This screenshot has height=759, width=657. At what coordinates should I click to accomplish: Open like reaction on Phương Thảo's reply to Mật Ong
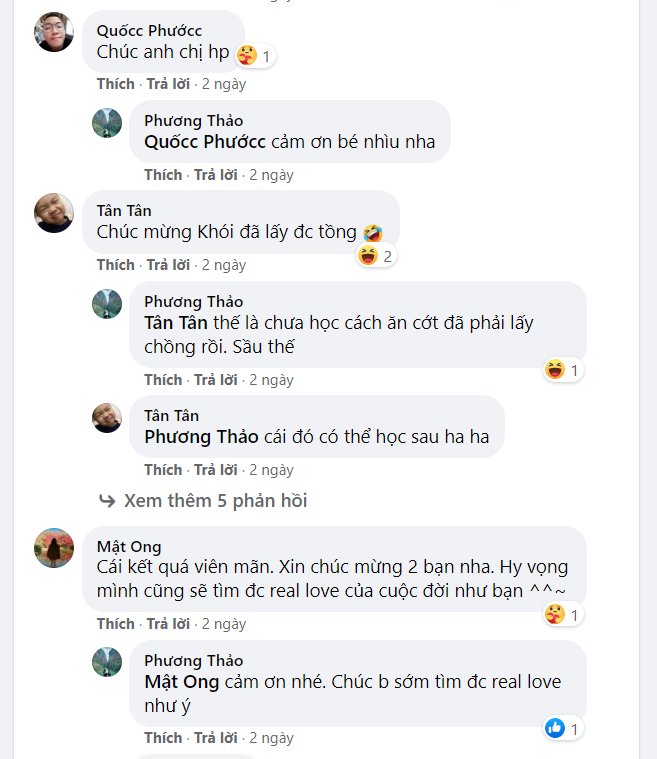pos(555,729)
